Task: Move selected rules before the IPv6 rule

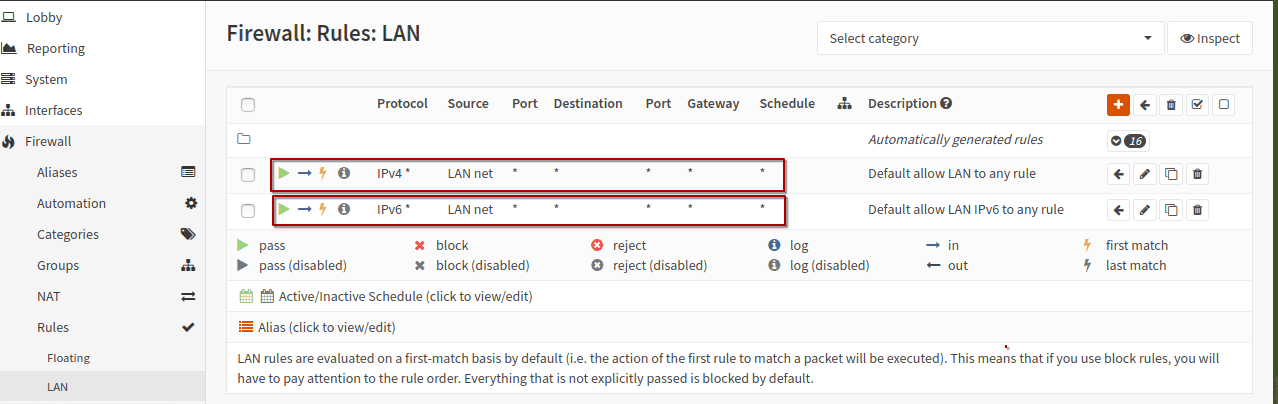Action: tap(1119, 210)
